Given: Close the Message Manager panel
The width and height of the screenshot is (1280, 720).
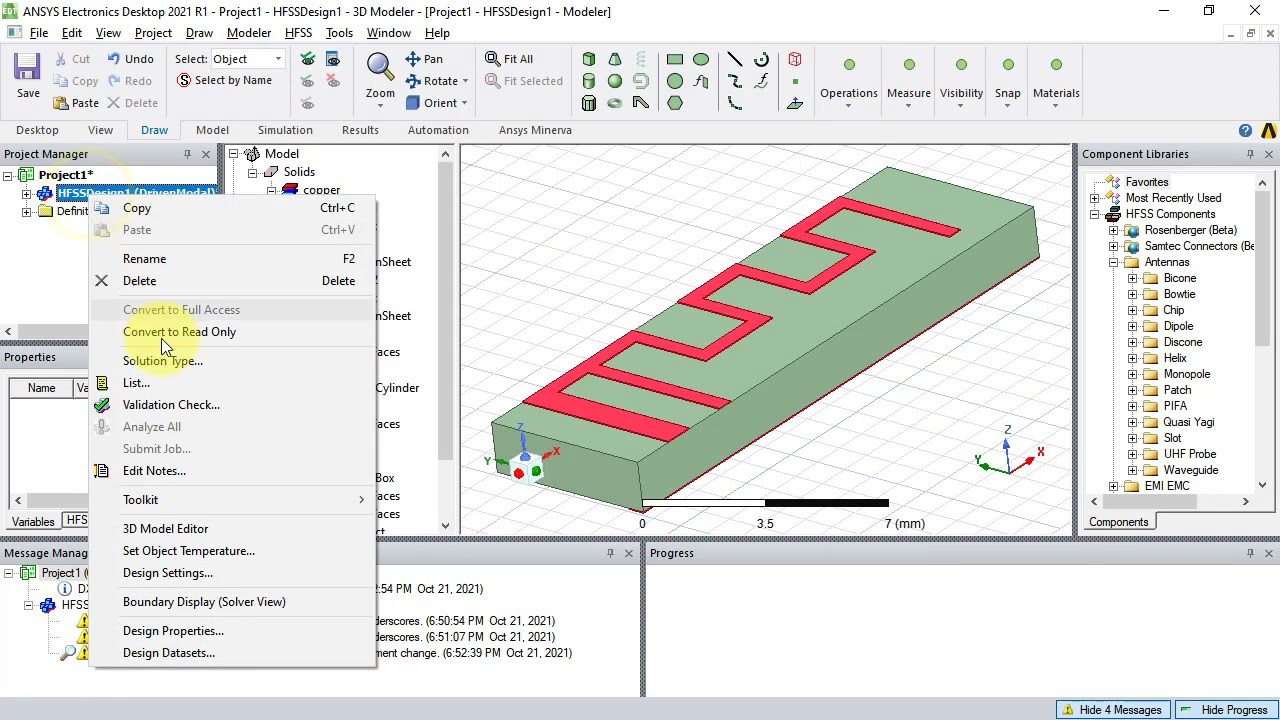Looking at the screenshot, I should click(629, 553).
